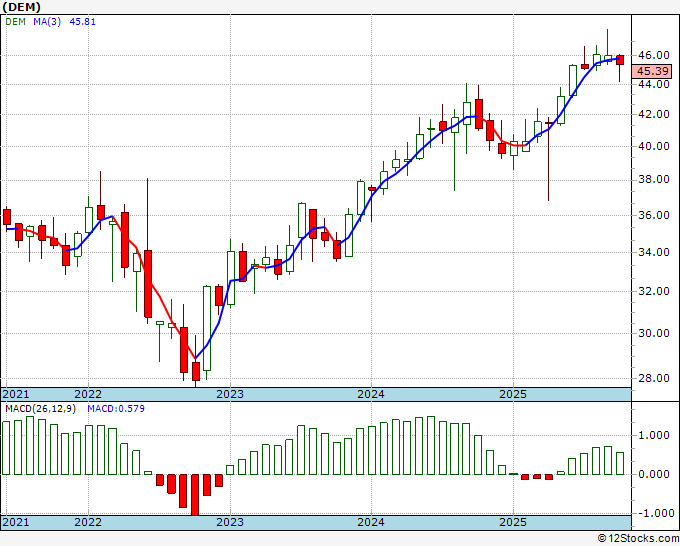The height and width of the screenshot is (546, 680).
Task: Click the MACD(26,12,9) indicator label
Action: pyautogui.click(x=40, y=409)
